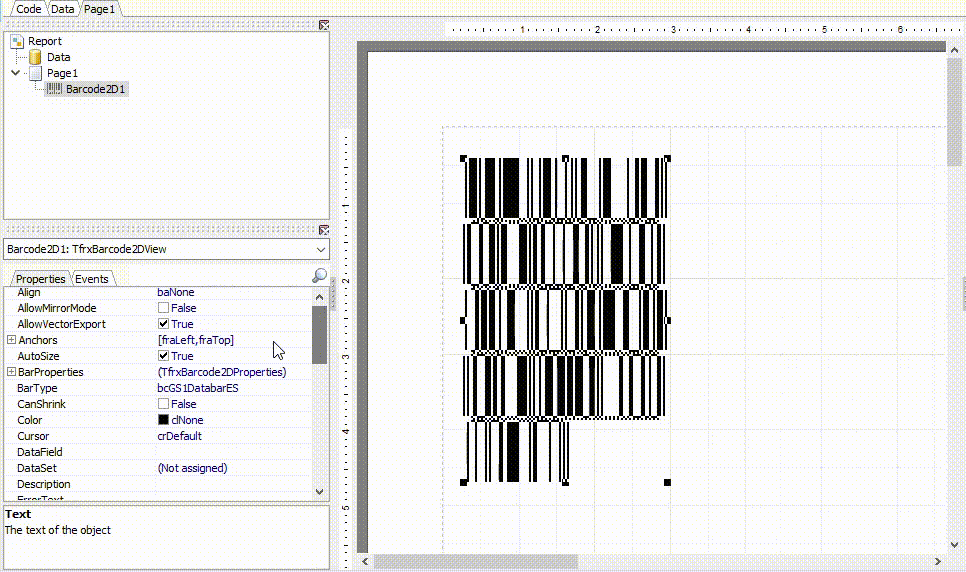Click the black Color swatch clNone
Image resolution: width=966 pixels, height=572 pixels.
(x=163, y=420)
